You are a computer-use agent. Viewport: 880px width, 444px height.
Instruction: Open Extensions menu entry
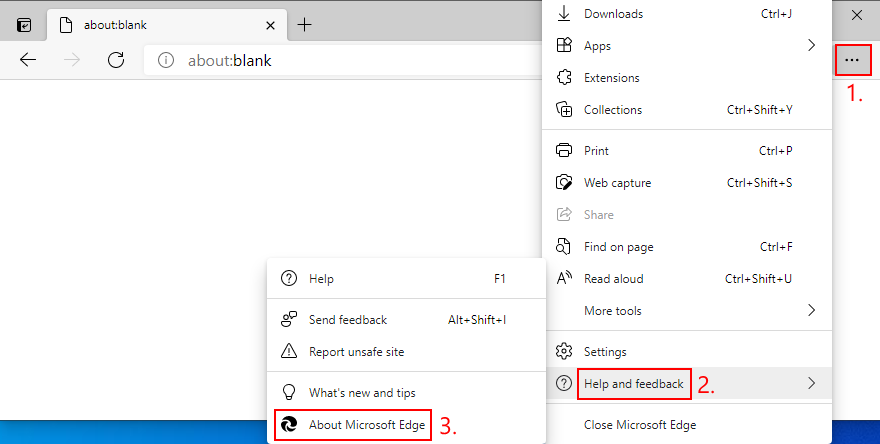[611, 78]
